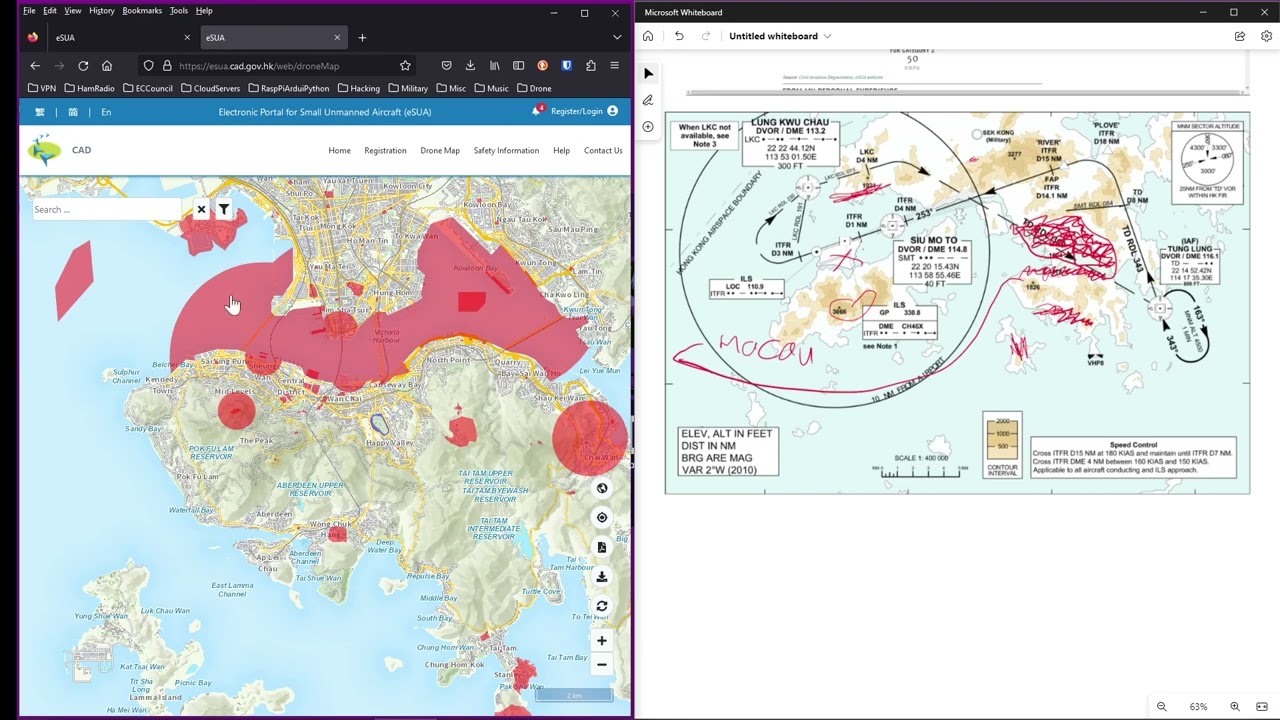The image size is (1280, 720).
Task: Click the 63% zoom level in Whiteboard
Action: click(x=1198, y=707)
